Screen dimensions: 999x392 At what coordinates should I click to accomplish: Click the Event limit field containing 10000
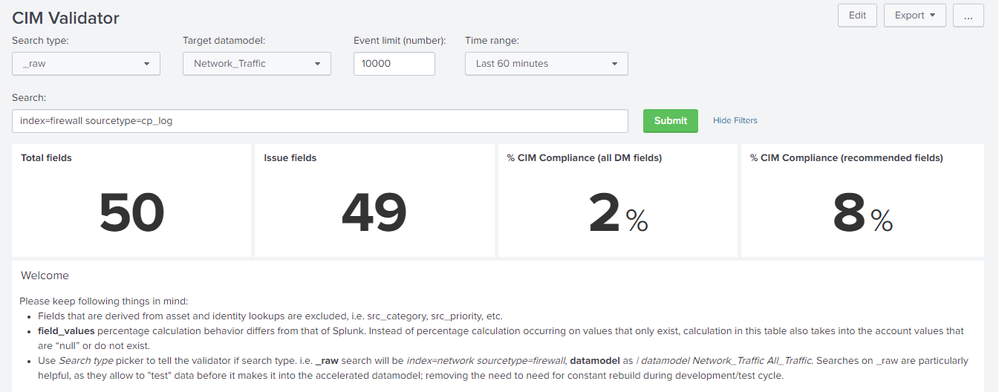click(394, 64)
